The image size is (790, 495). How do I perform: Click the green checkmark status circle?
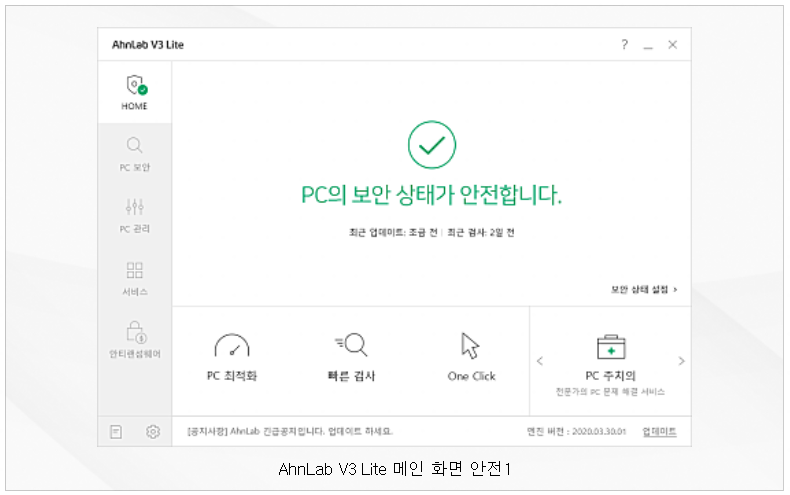(432, 145)
